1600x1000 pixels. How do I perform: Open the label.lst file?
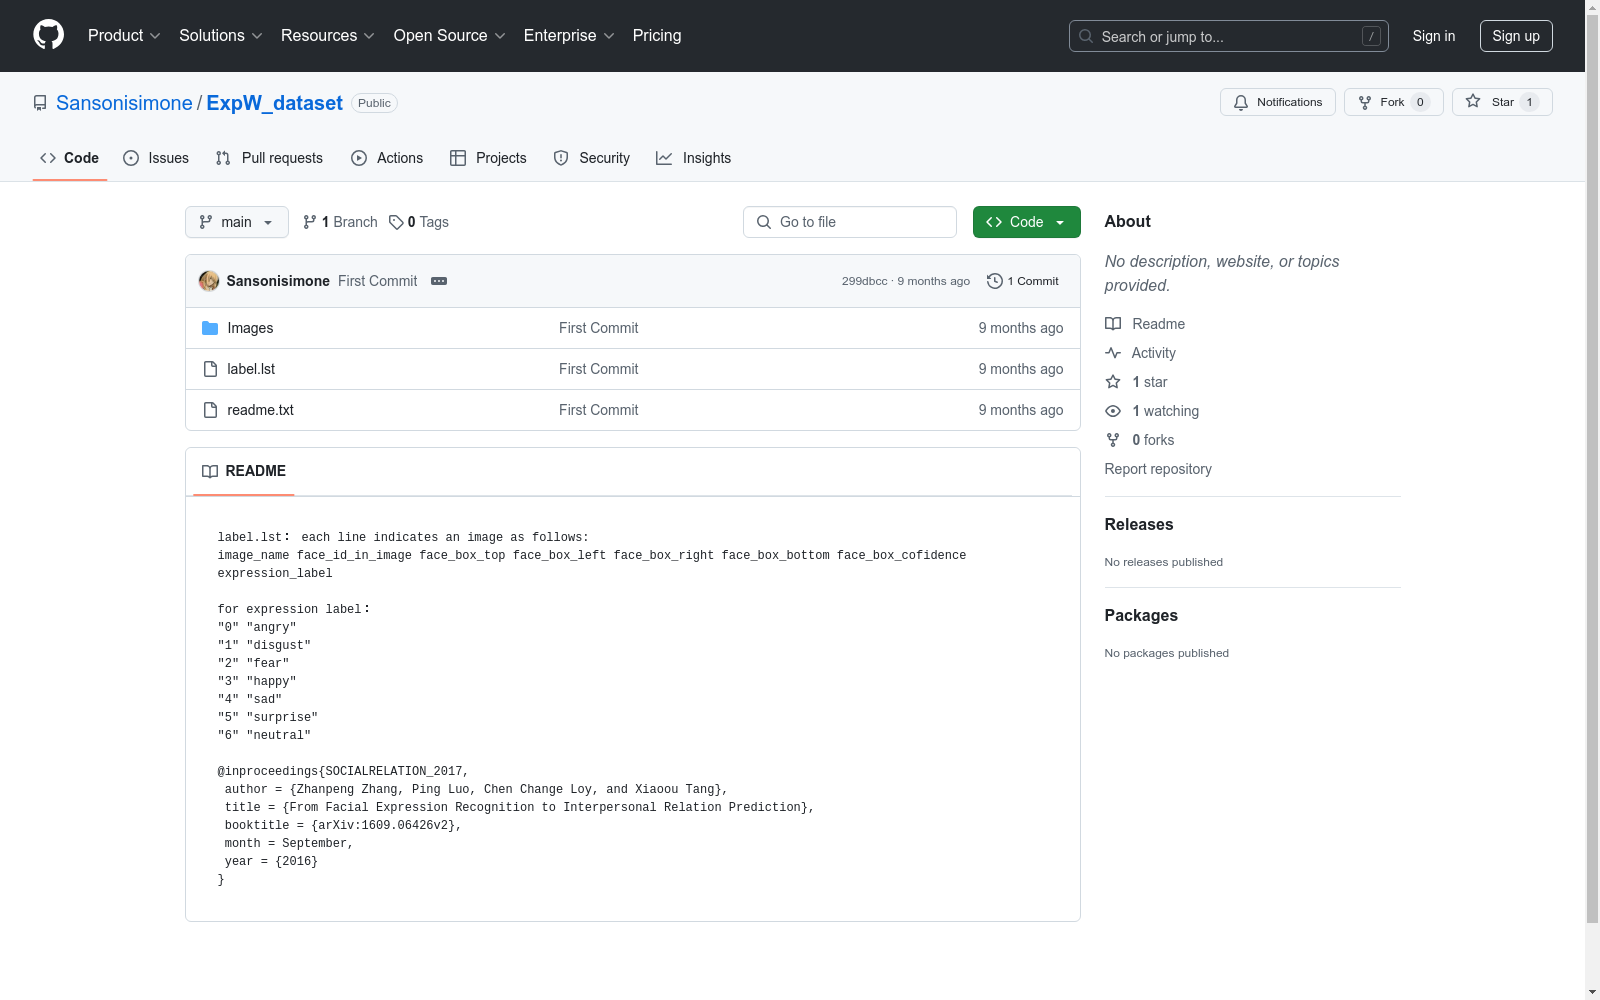[251, 369]
